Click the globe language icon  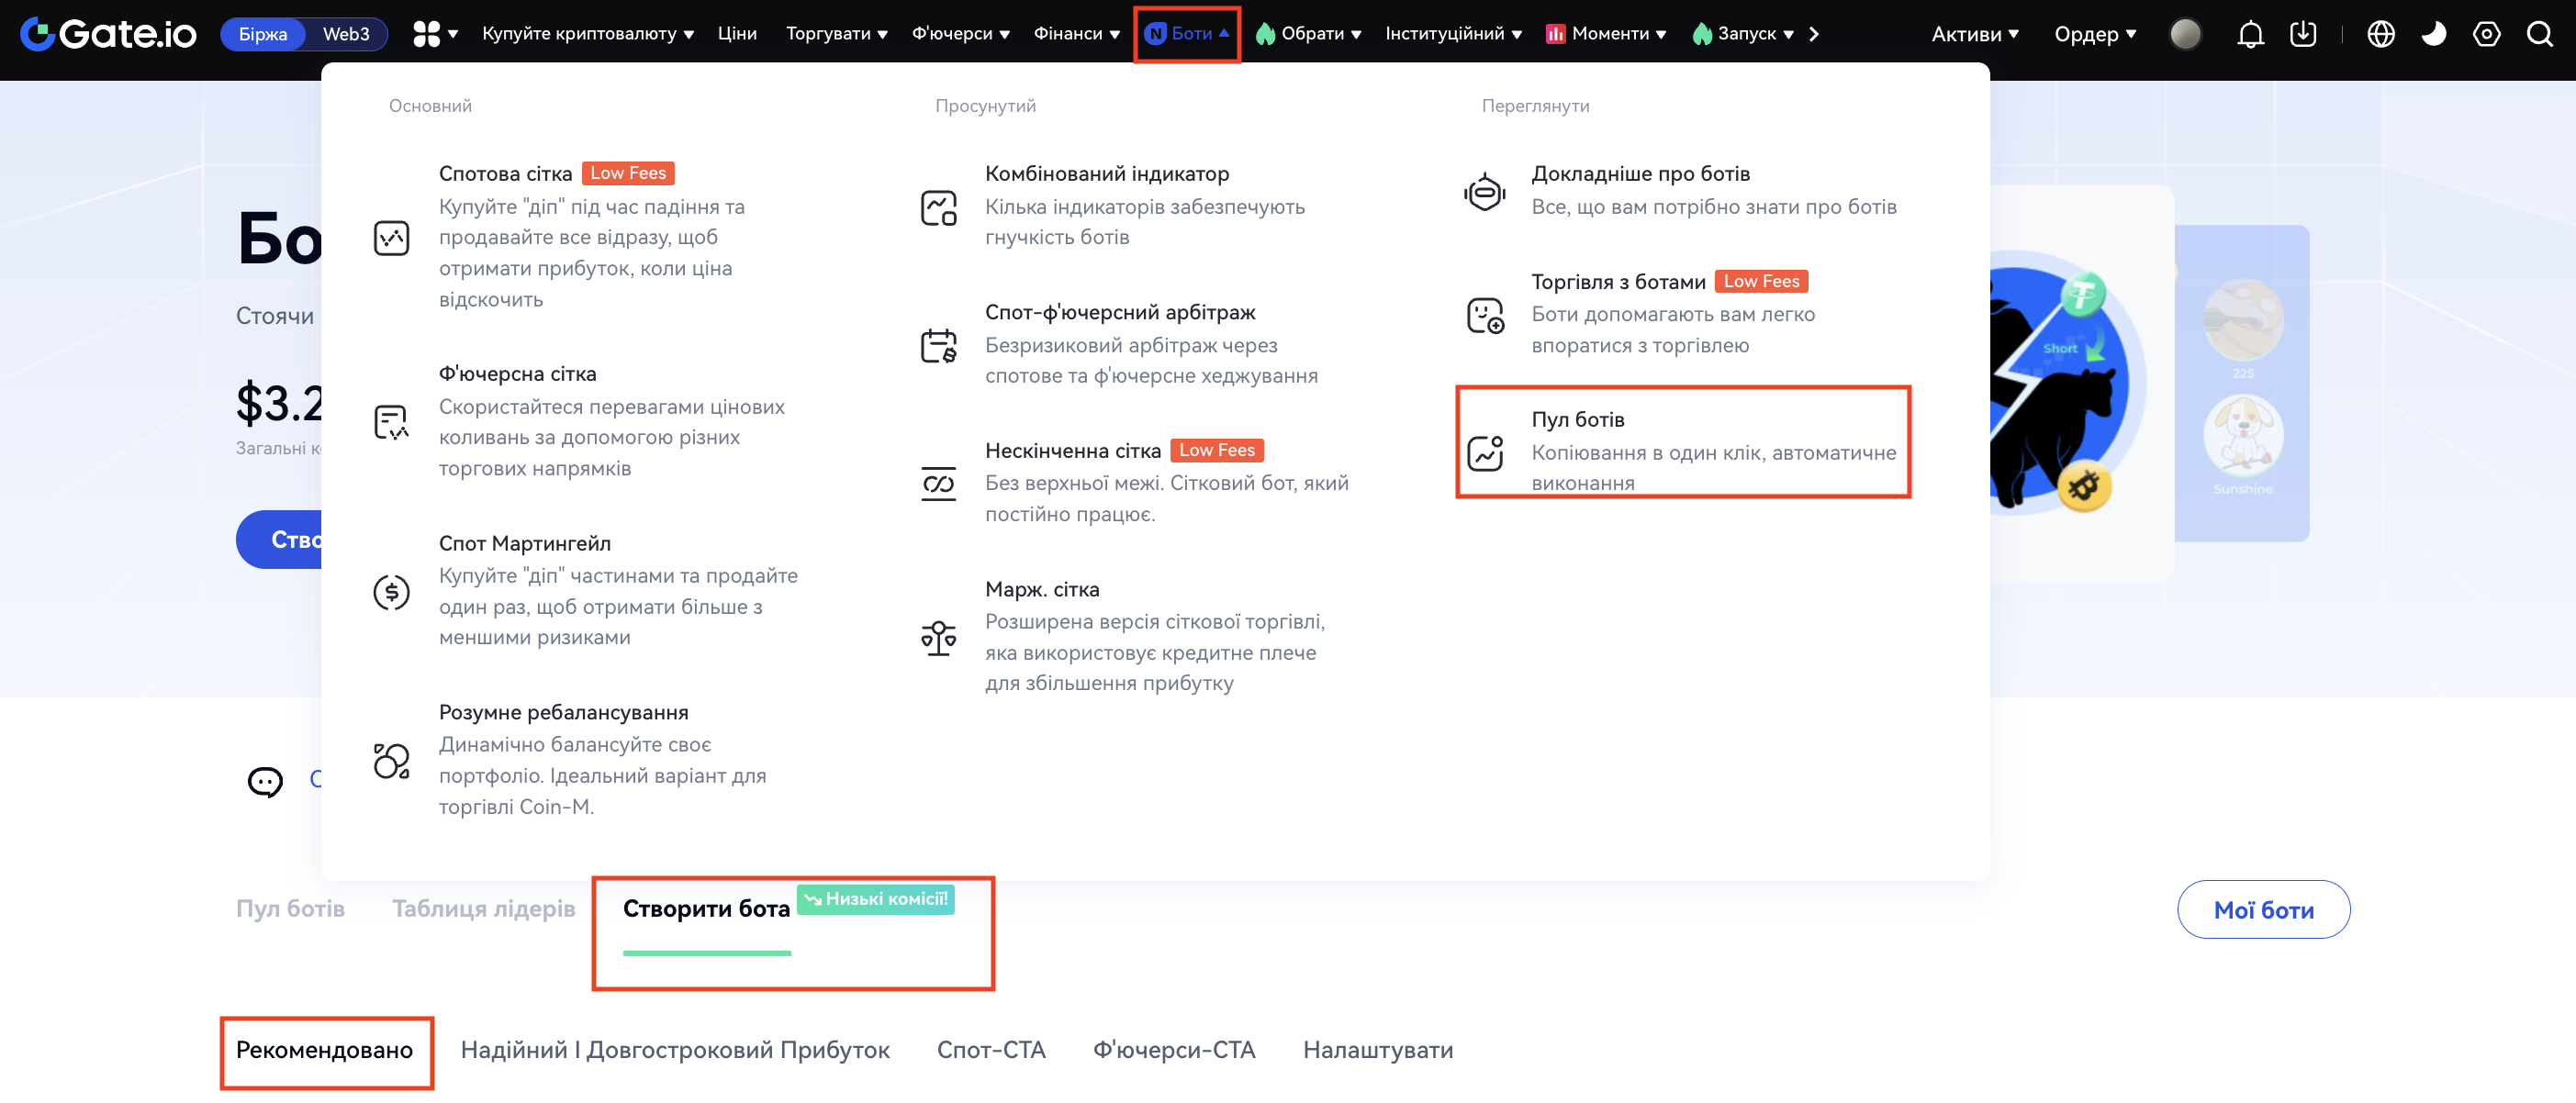click(2381, 34)
